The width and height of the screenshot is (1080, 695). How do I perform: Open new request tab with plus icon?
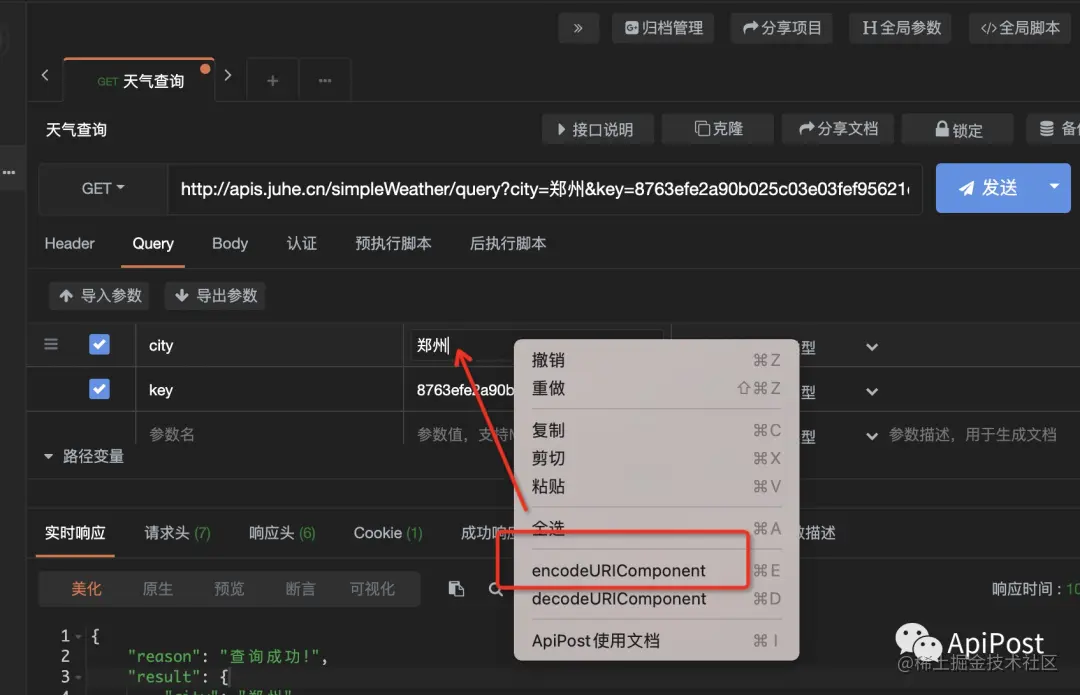coord(273,81)
